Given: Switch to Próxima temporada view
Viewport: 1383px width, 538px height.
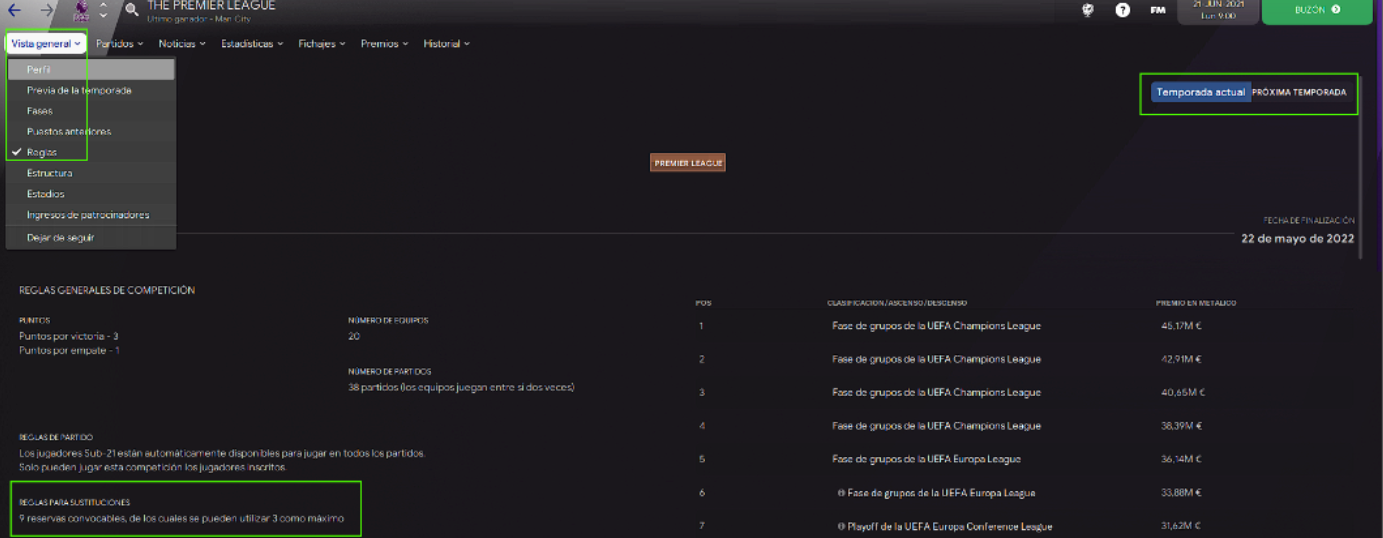Looking at the screenshot, I should [x=1299, y=92].
